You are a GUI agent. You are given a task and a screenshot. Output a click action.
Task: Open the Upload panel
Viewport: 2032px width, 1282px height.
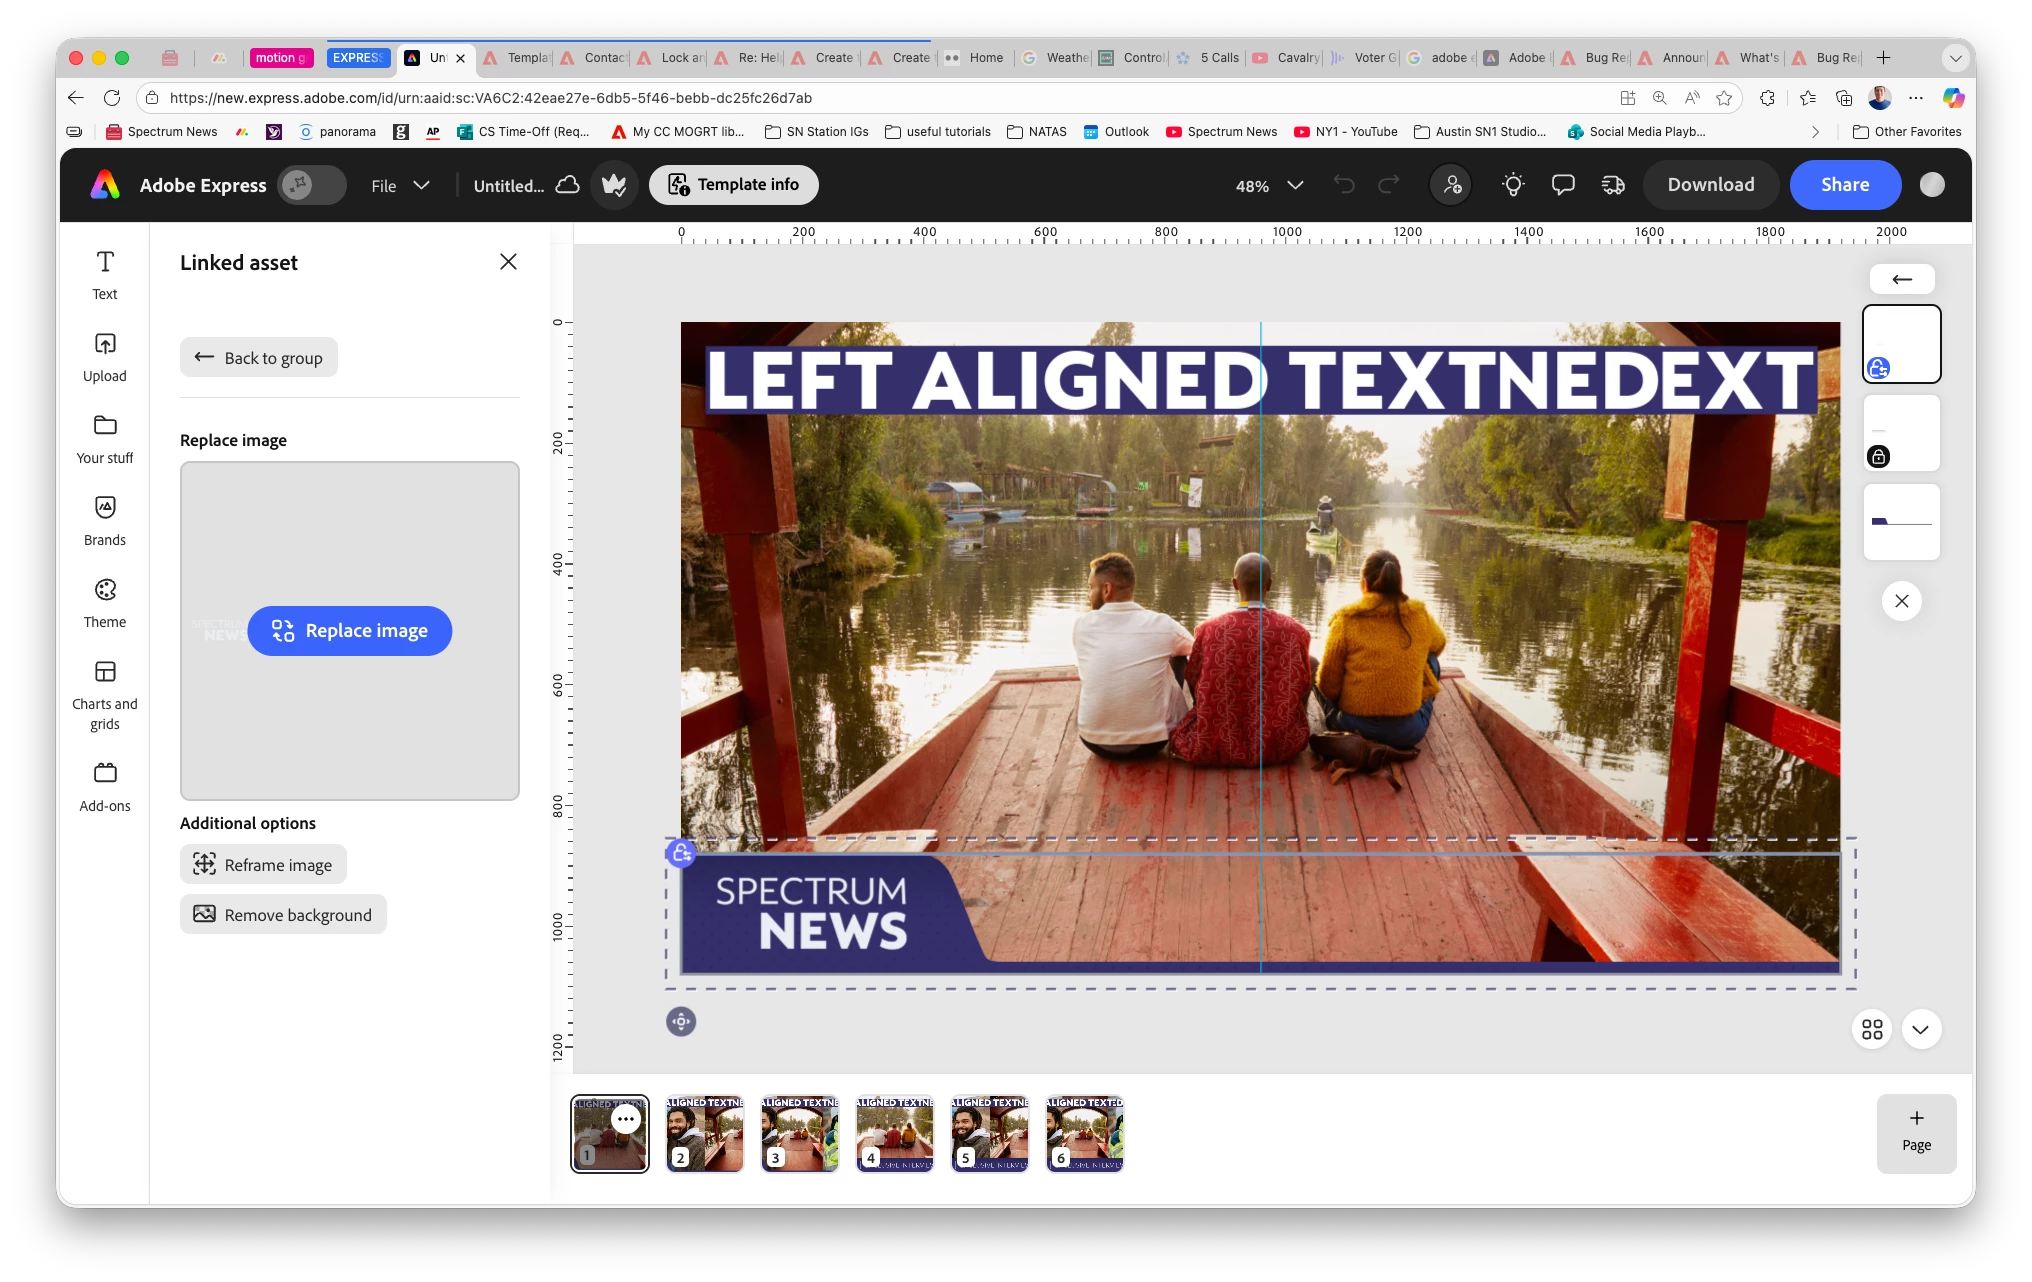point(105,357)
